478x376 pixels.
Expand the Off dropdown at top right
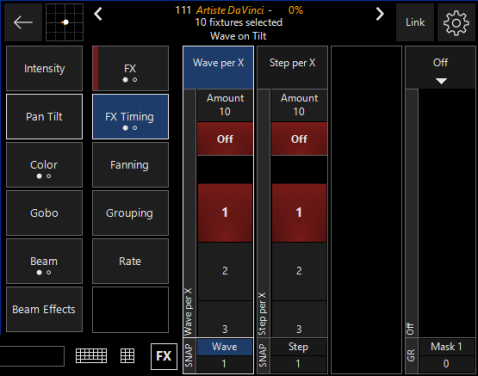pos(440,67)
